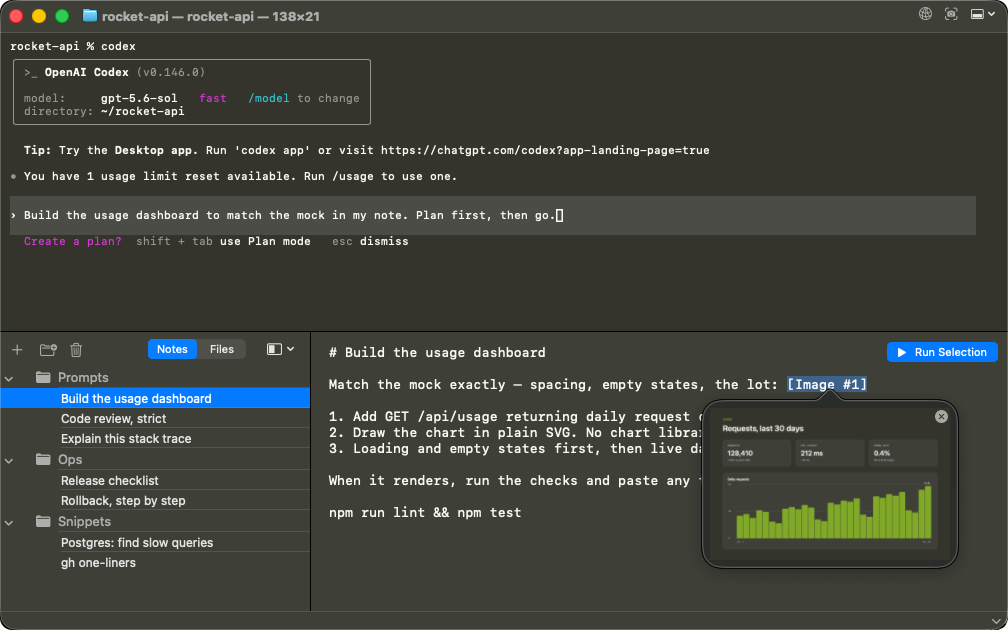Click the chatgpt.com/codex URL in the tip
The height and width of the screenshot is (630, 1008).
coord(545,150)
